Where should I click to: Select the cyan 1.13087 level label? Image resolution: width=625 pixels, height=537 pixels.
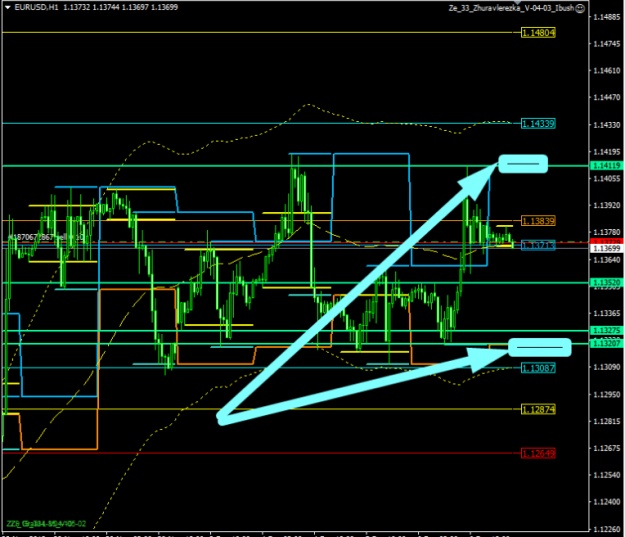pyautogui.click(x=539, y=368)
